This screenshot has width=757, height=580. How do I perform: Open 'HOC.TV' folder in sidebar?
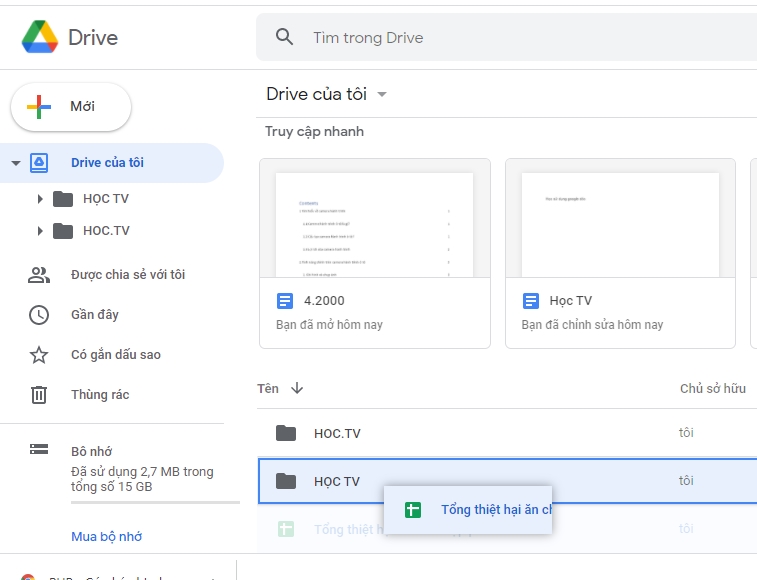[106, 231]
